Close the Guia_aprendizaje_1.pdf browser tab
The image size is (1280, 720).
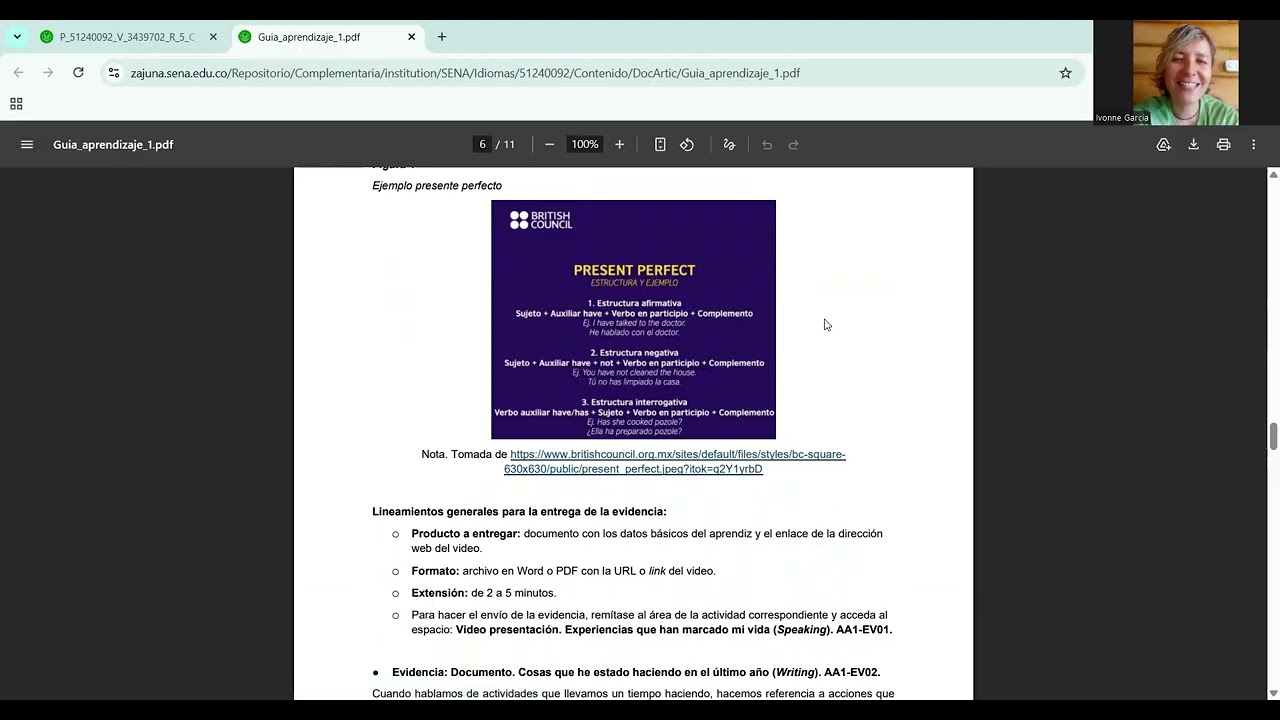(x=411, y=37)
